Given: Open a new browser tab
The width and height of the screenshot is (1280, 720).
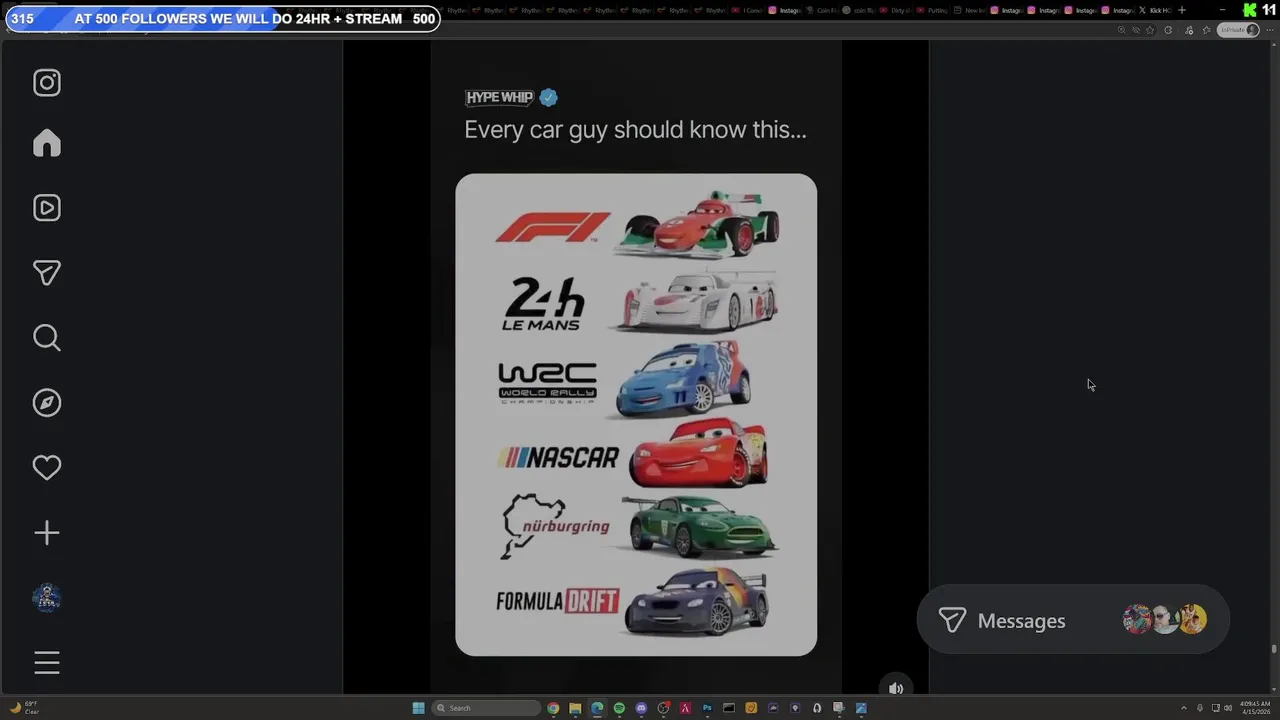Looking at the screenshot, I should 1182,10.
